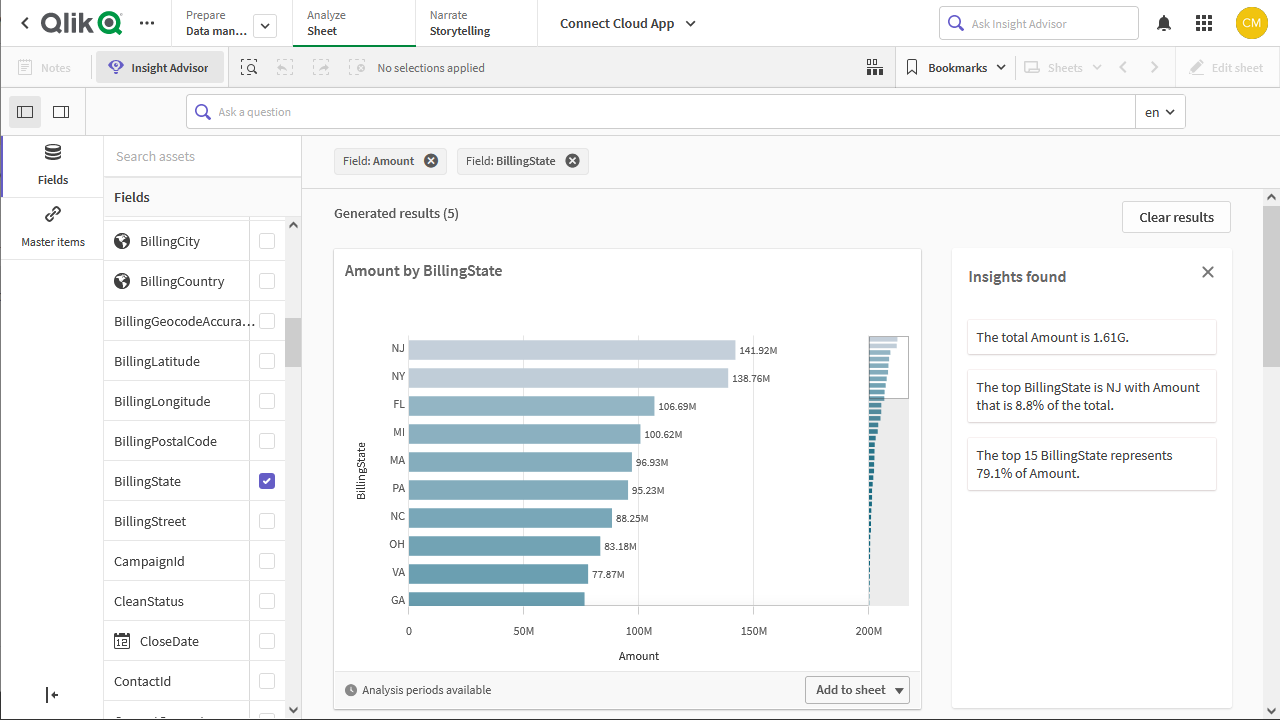Open the more options ellipsis menu
This screenshot has height=720, width=1280.
(x=146, y=23)
